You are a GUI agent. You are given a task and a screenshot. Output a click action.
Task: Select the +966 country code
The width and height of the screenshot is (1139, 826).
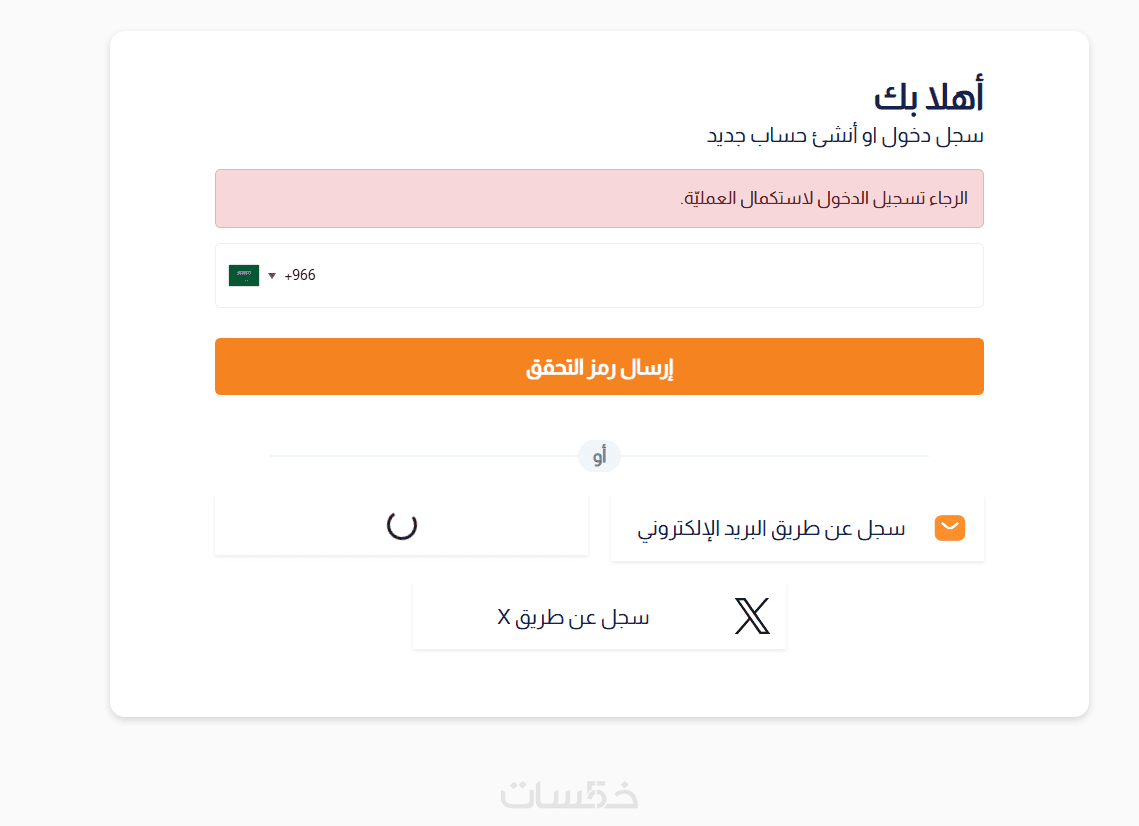point(300,275)
